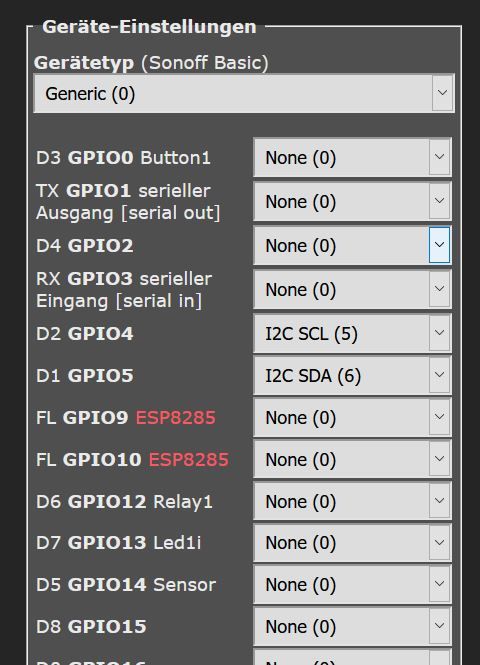Open the TX GPIO1 serial out selector
480x665 pixels.
tap(352, 201)
